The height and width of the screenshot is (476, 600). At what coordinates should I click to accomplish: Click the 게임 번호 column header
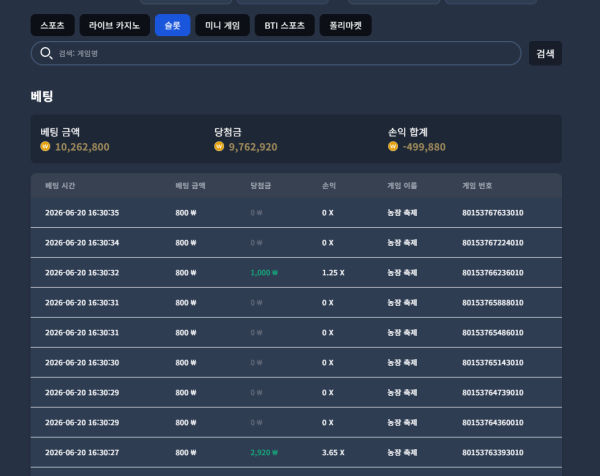click(477, 186)
